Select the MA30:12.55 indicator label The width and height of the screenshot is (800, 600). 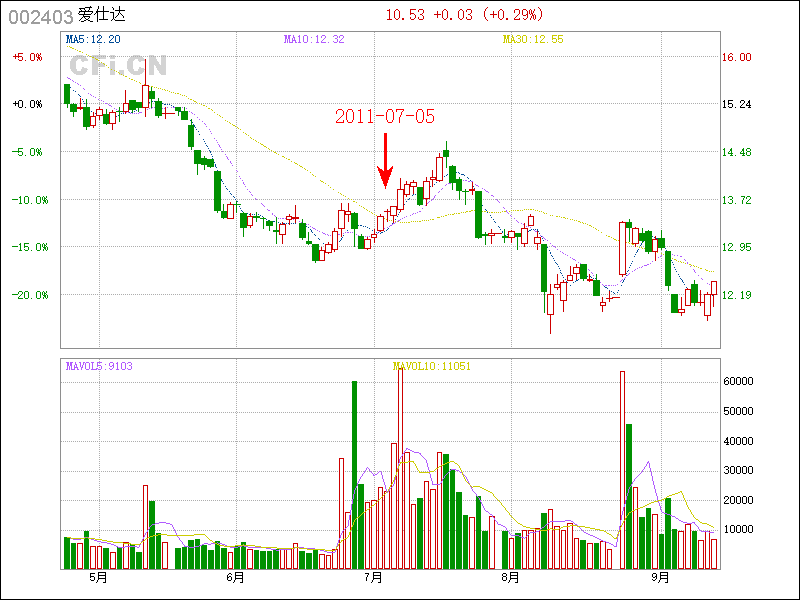click(533, 39)
